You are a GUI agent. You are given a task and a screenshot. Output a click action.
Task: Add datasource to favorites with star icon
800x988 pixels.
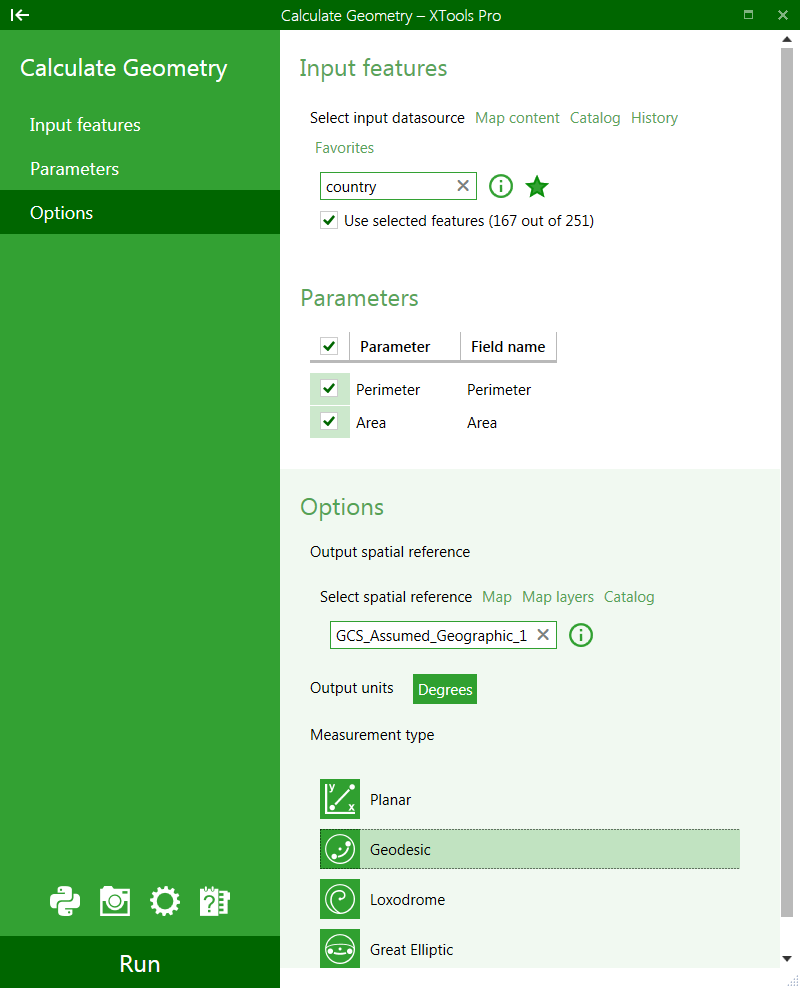pos(537,187)
